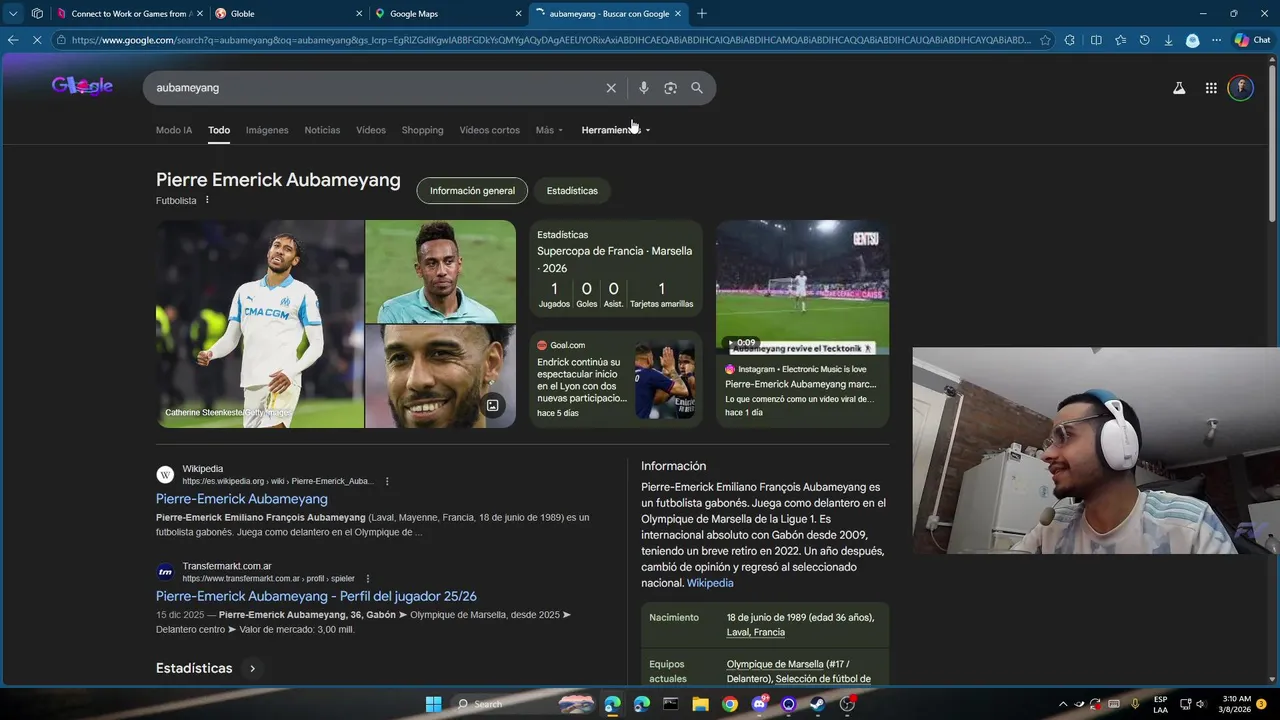1280x720 pixels.
Task: Open Copilot Chat button
Action: 1253,40
